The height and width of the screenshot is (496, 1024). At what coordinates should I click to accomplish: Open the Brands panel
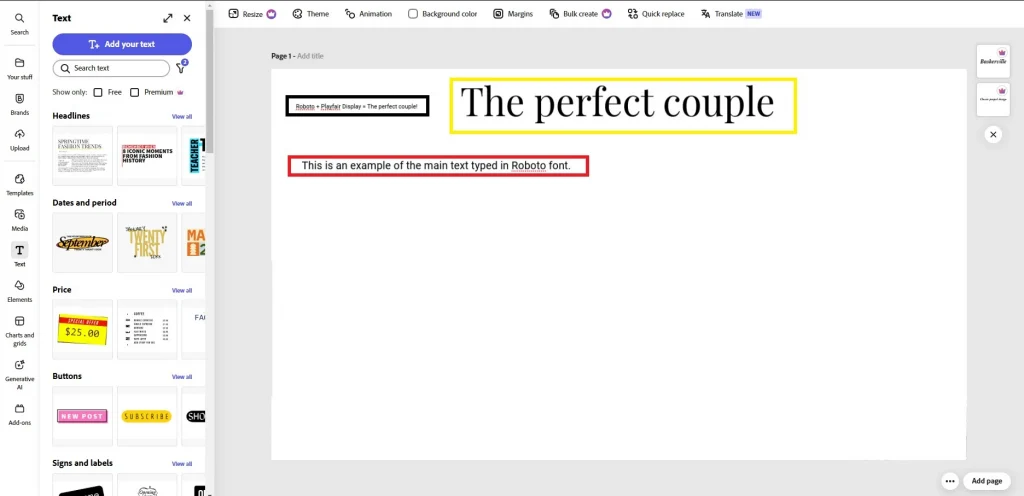[20, 104]
